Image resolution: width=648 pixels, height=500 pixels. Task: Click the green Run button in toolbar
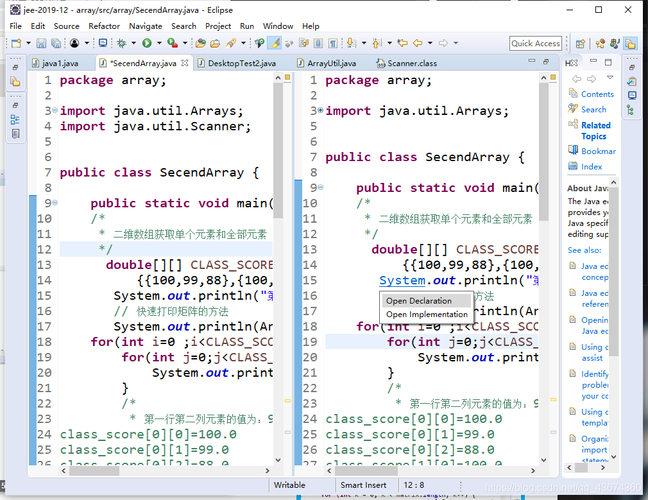[146, 43]
